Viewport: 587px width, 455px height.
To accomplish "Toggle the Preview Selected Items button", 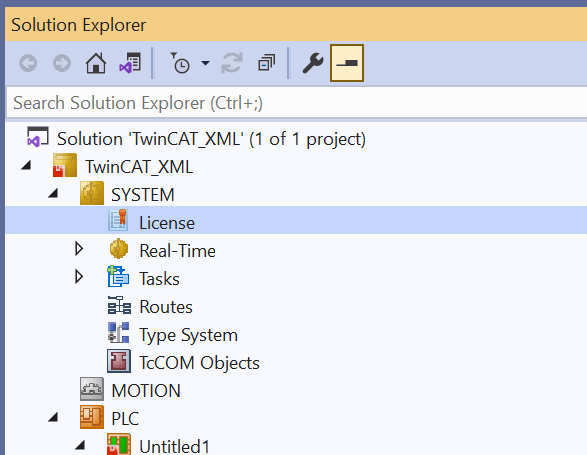I will [x=347, y=63].
